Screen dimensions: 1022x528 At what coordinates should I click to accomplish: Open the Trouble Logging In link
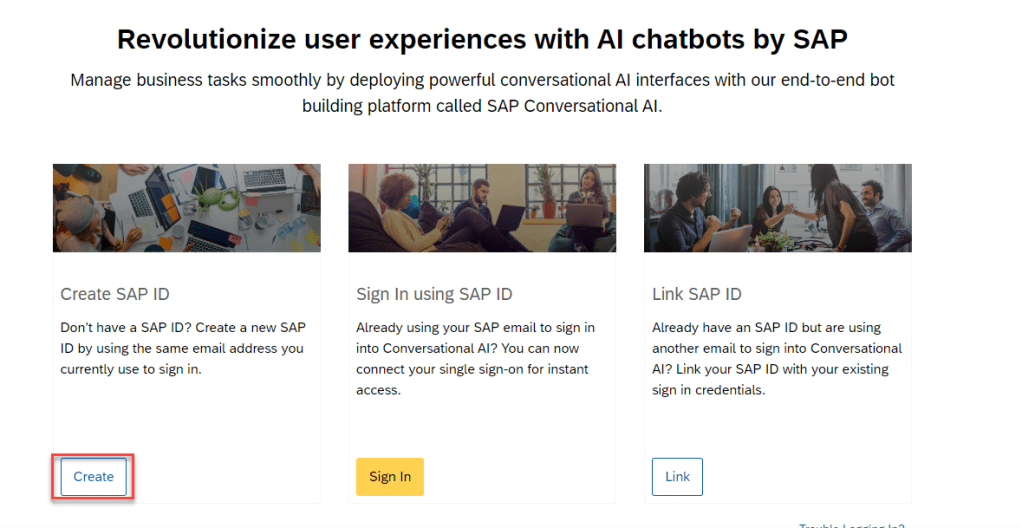click(x=851, y=525)
